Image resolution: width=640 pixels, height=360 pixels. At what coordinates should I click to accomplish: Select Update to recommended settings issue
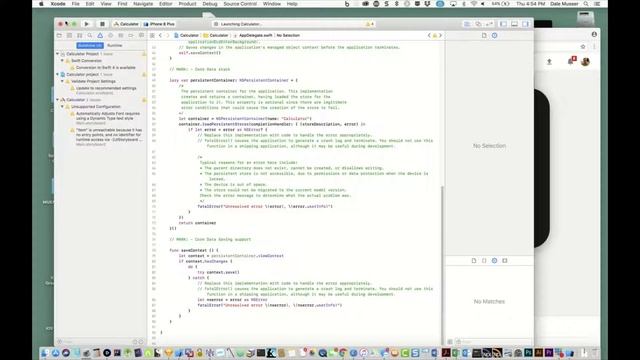click(106, 88)
